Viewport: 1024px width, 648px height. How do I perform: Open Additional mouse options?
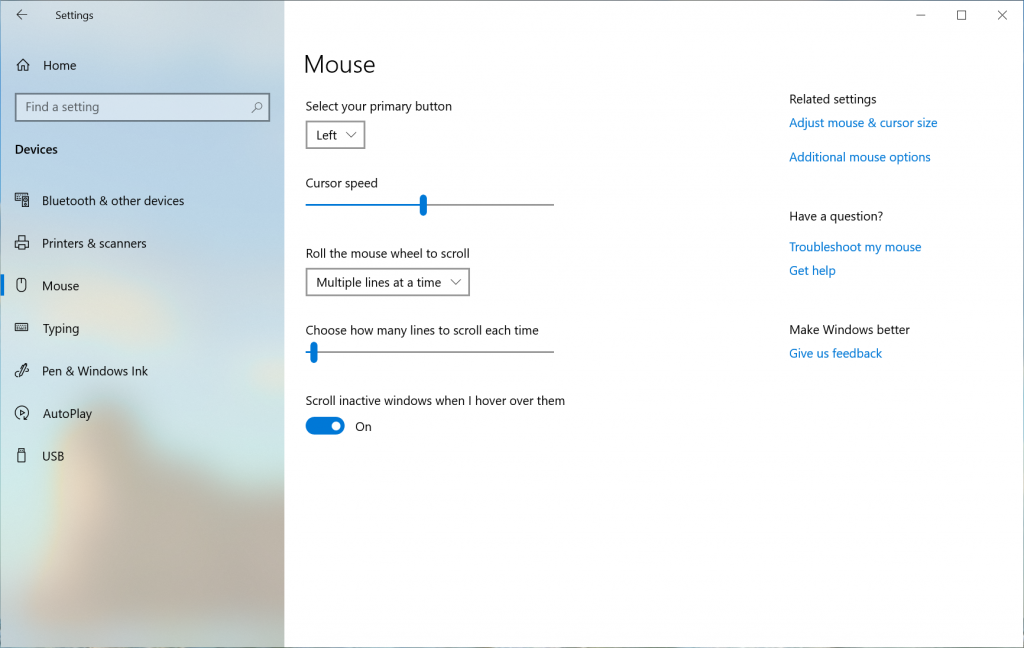click(x=859, y=157)
